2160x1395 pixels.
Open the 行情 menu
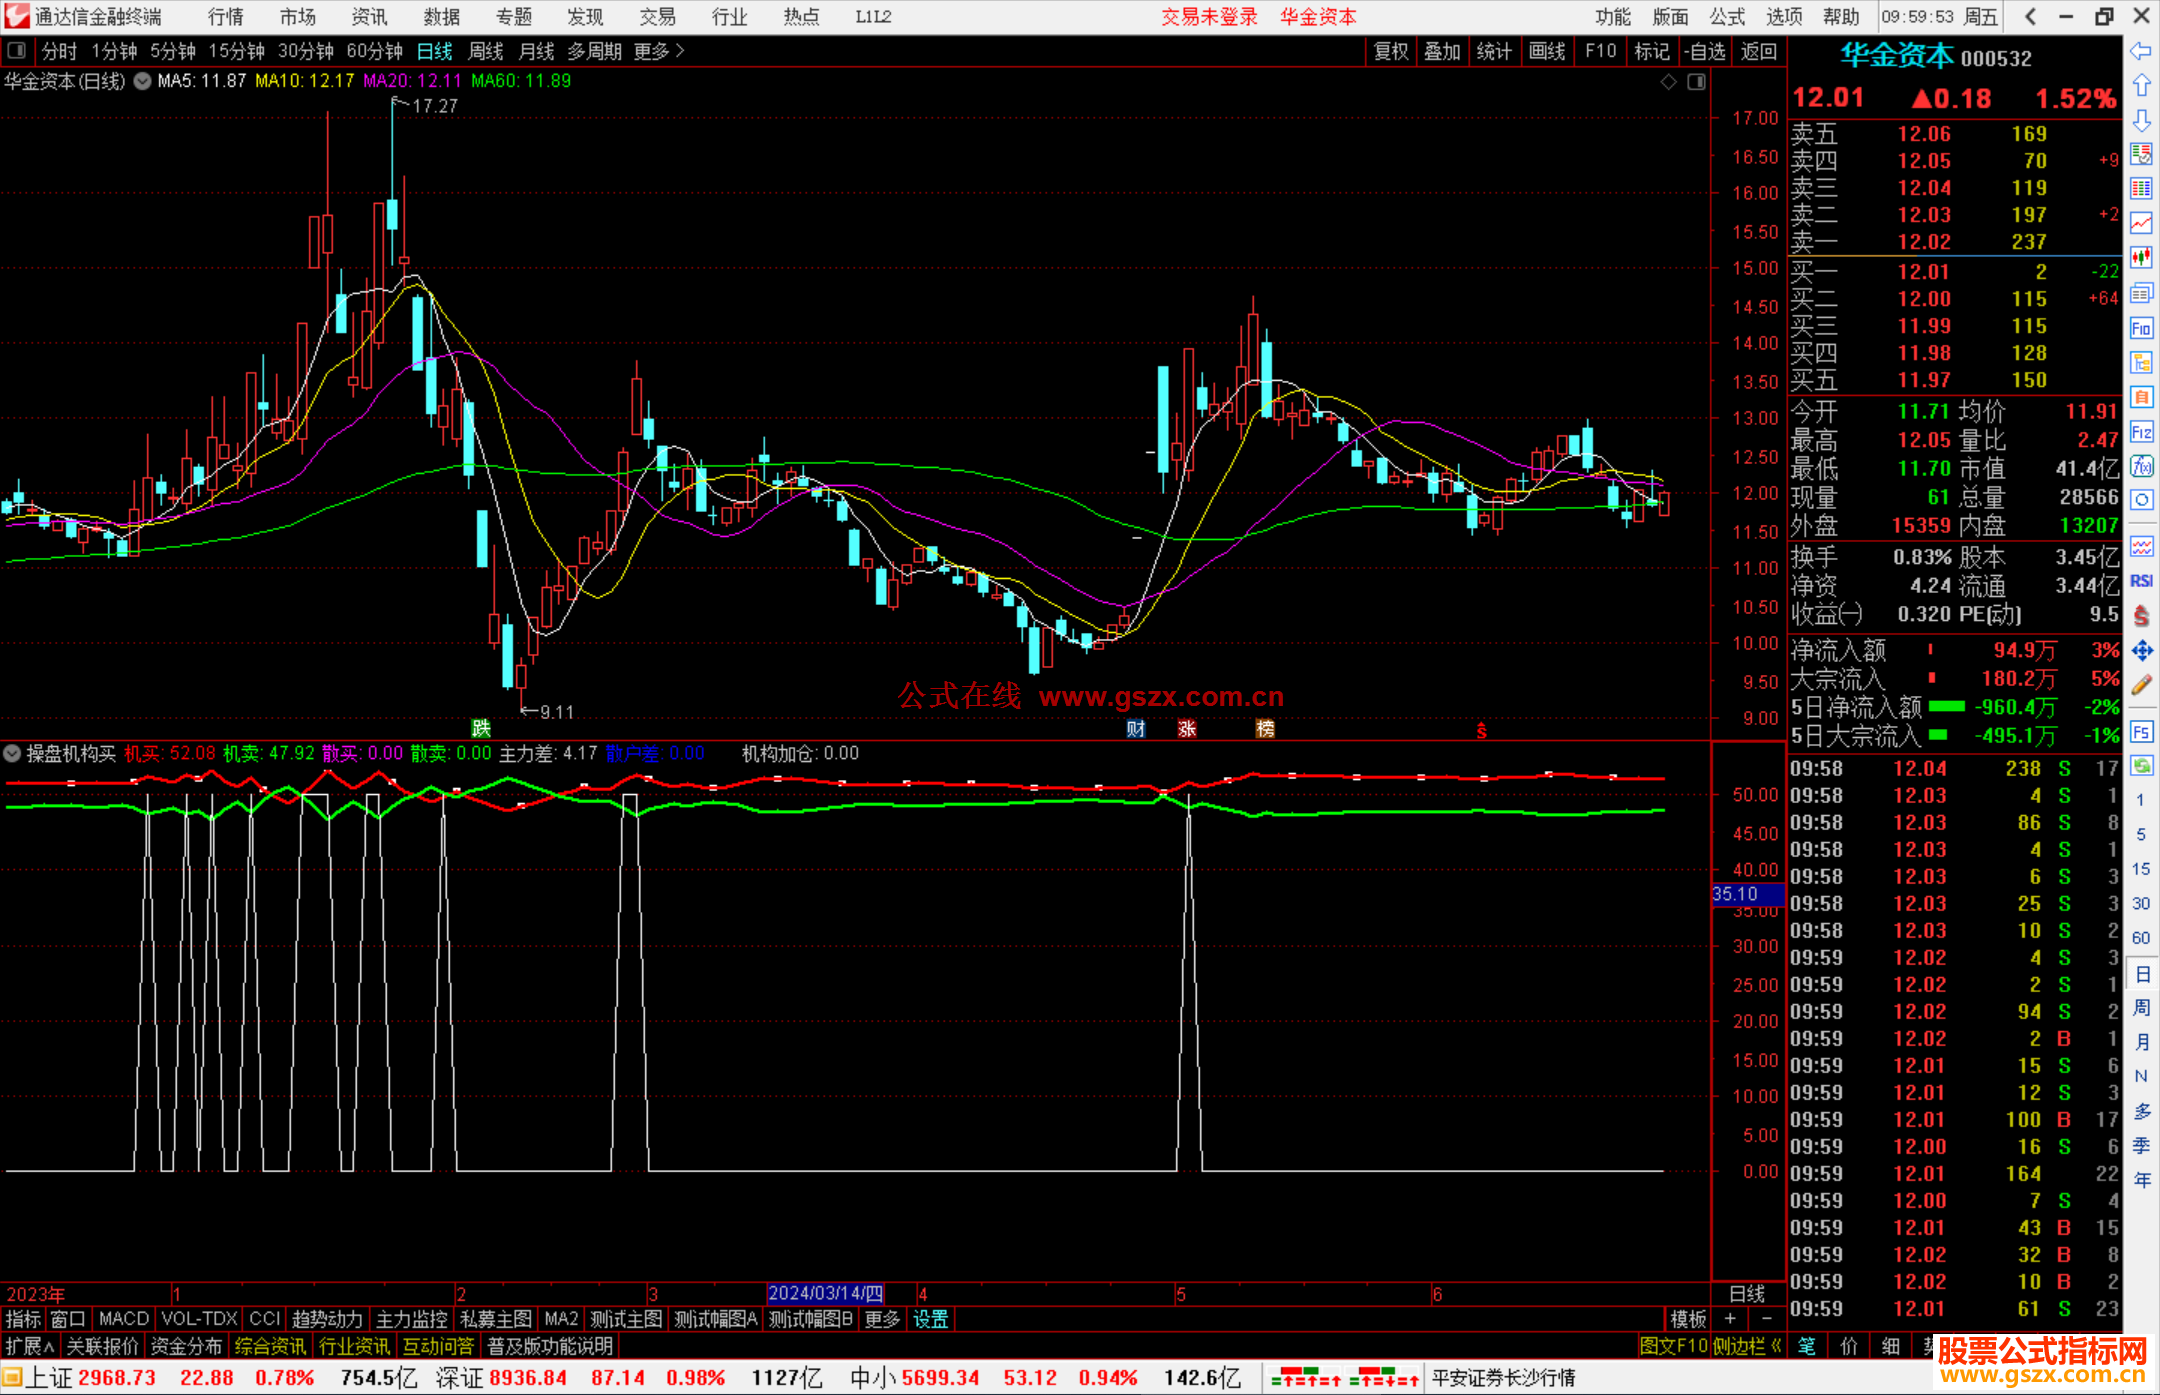pyautogui.click(x=226, y=17)
